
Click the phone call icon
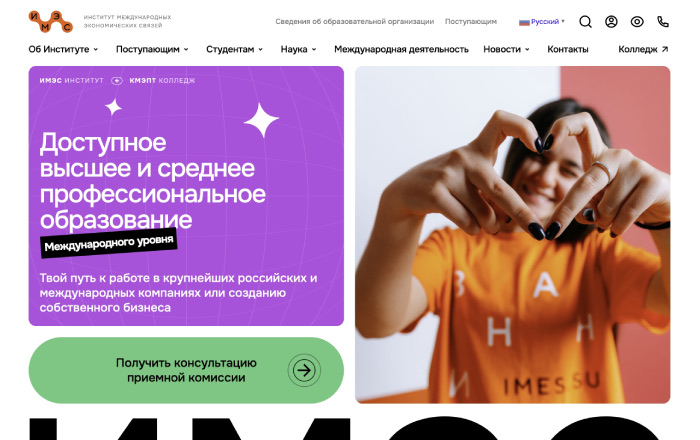[663, 21]
